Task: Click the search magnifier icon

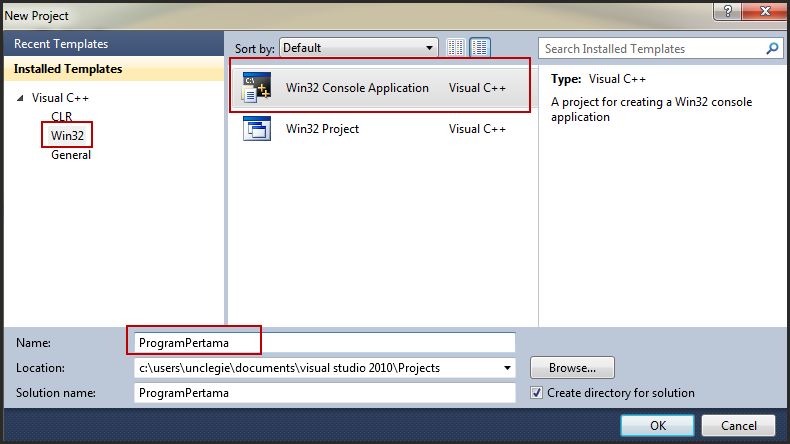Action: (772, 49)
